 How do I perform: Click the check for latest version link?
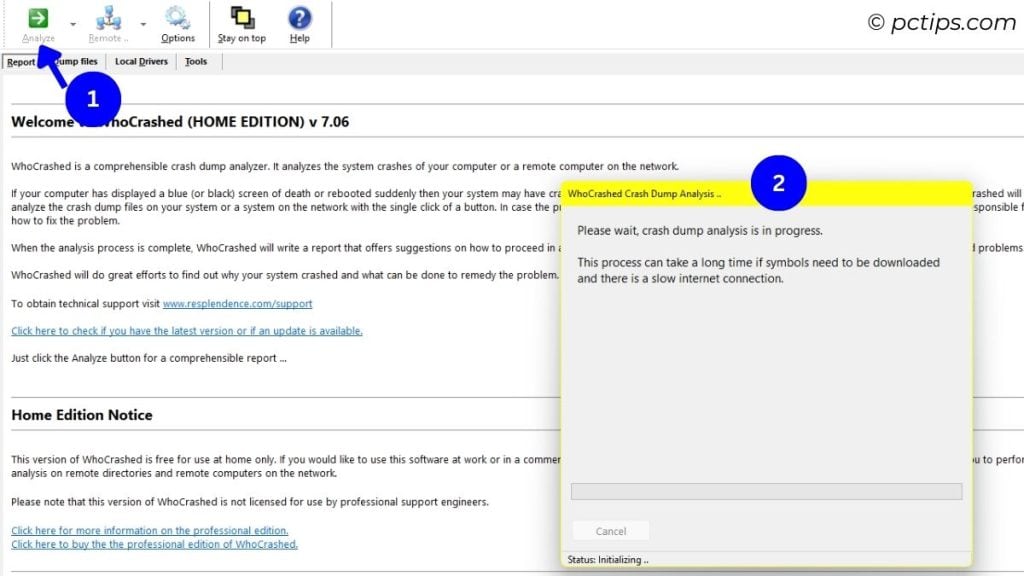[187, 331]
